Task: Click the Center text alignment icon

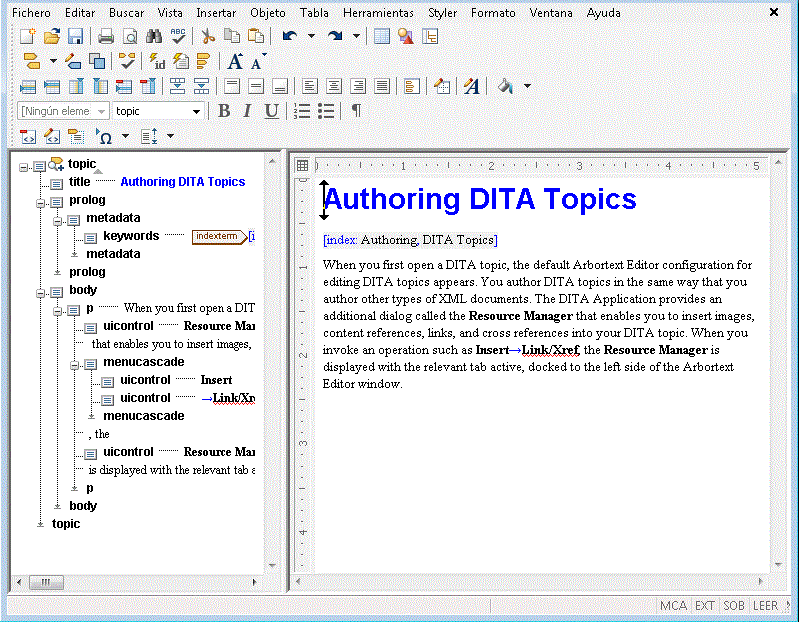Action: pyautogui.click(x=334, y=86)
